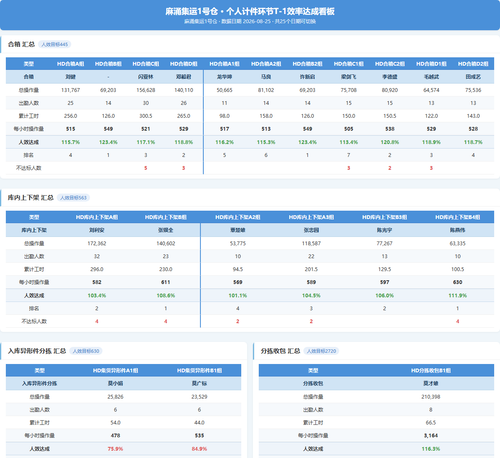Viewport: 500px width, 458px height.
Task: Click total operations value 156,628
Action: pyautogui.click(x=146, y=90)
